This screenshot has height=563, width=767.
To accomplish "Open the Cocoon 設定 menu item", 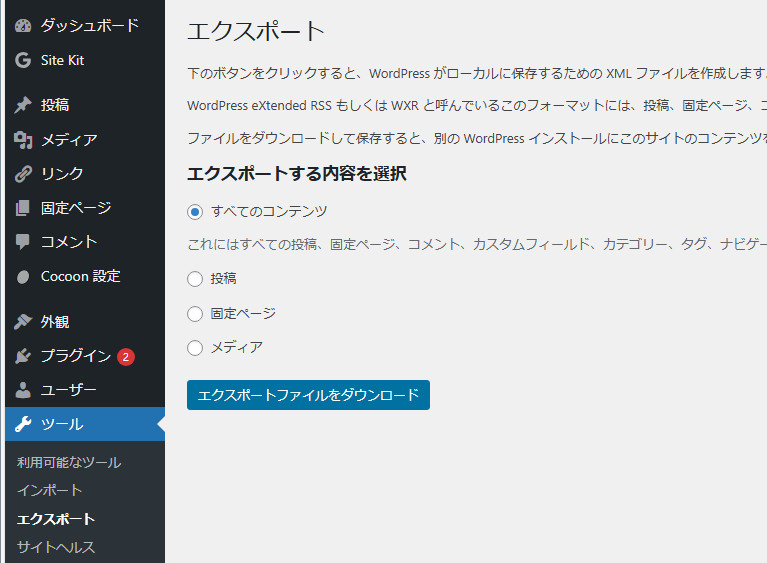I will click(80, 276).
